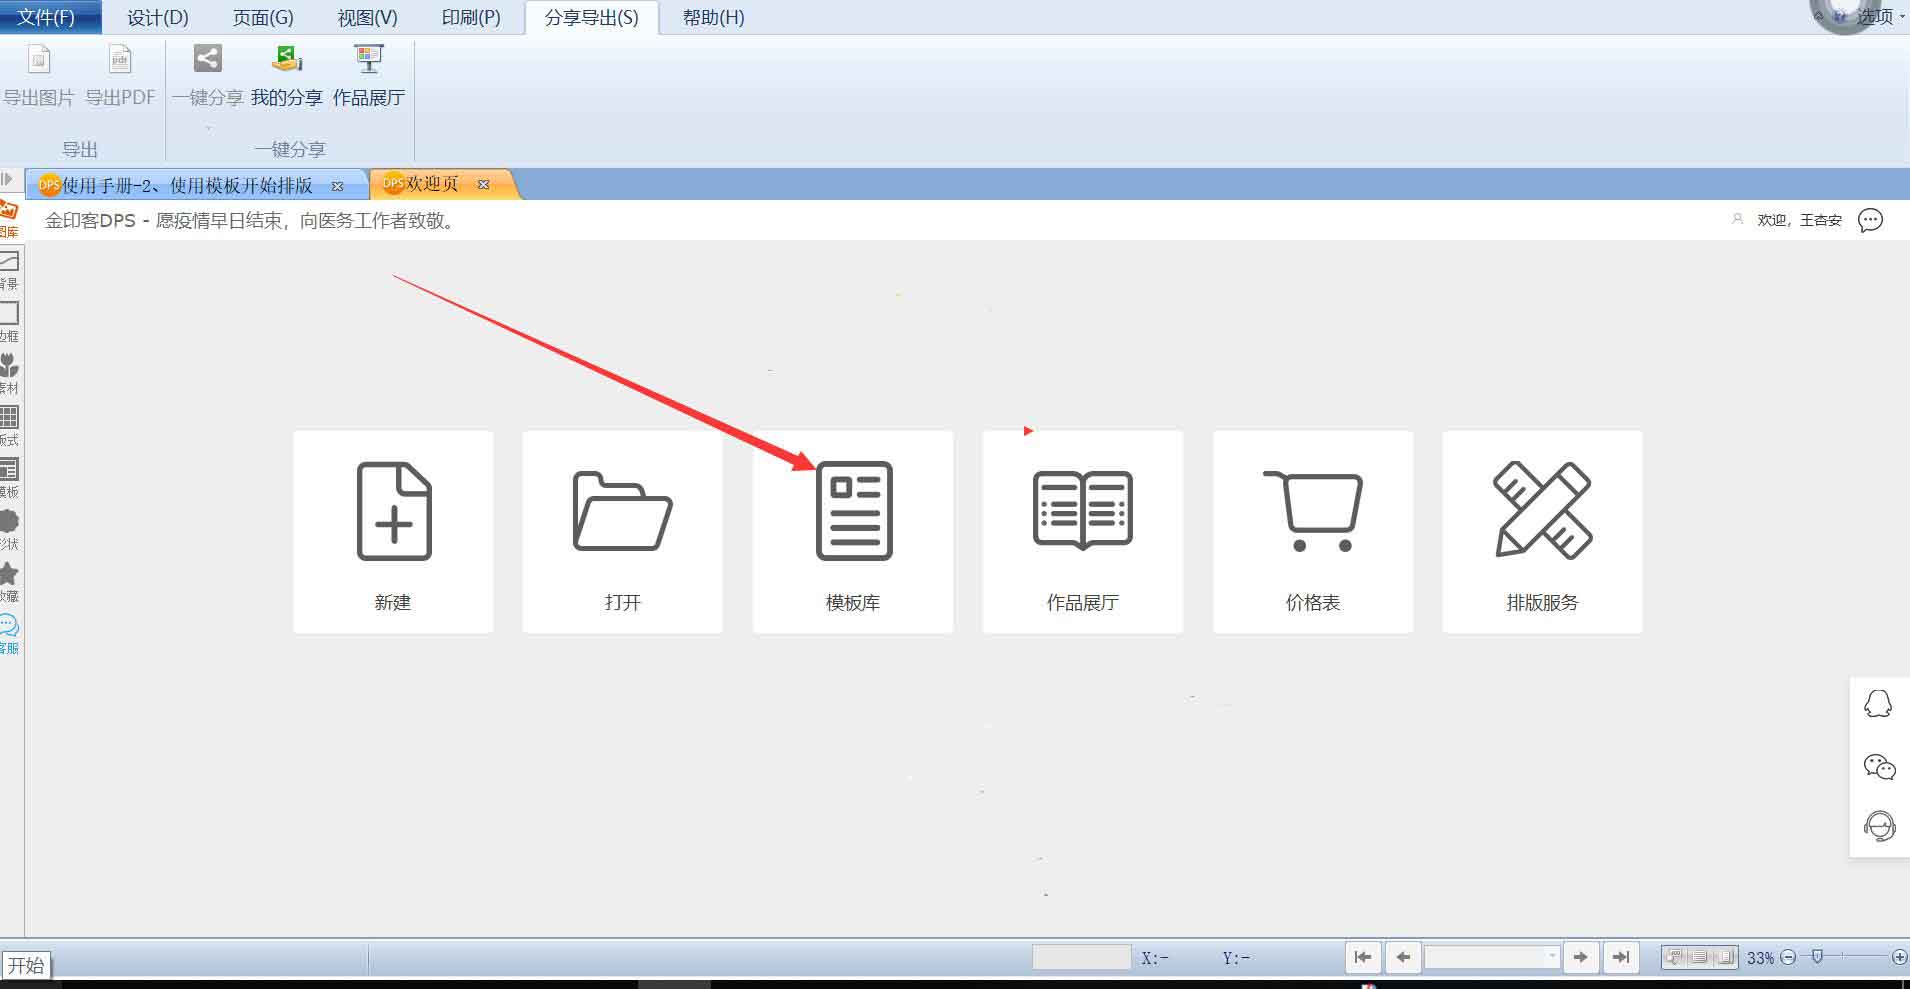Click username 王杏安

pos(1821,220)
